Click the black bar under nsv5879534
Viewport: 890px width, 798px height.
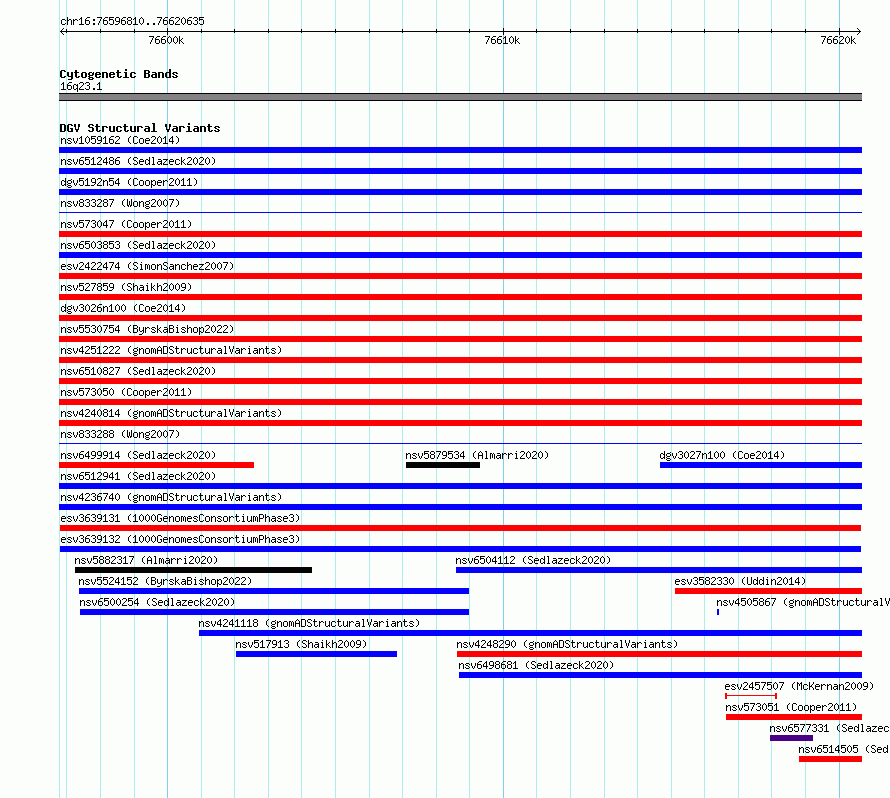(x=443, y=465)
